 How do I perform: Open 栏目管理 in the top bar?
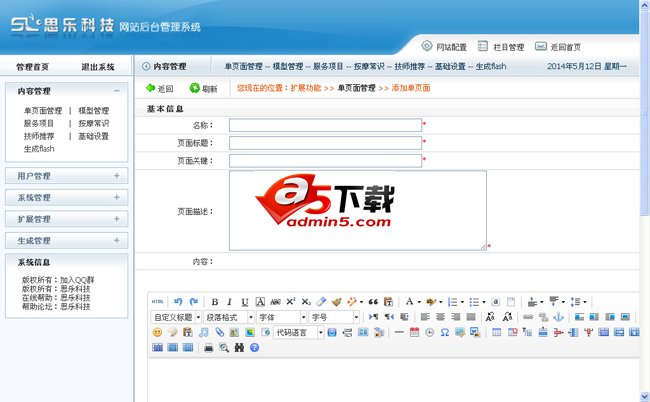501,46
